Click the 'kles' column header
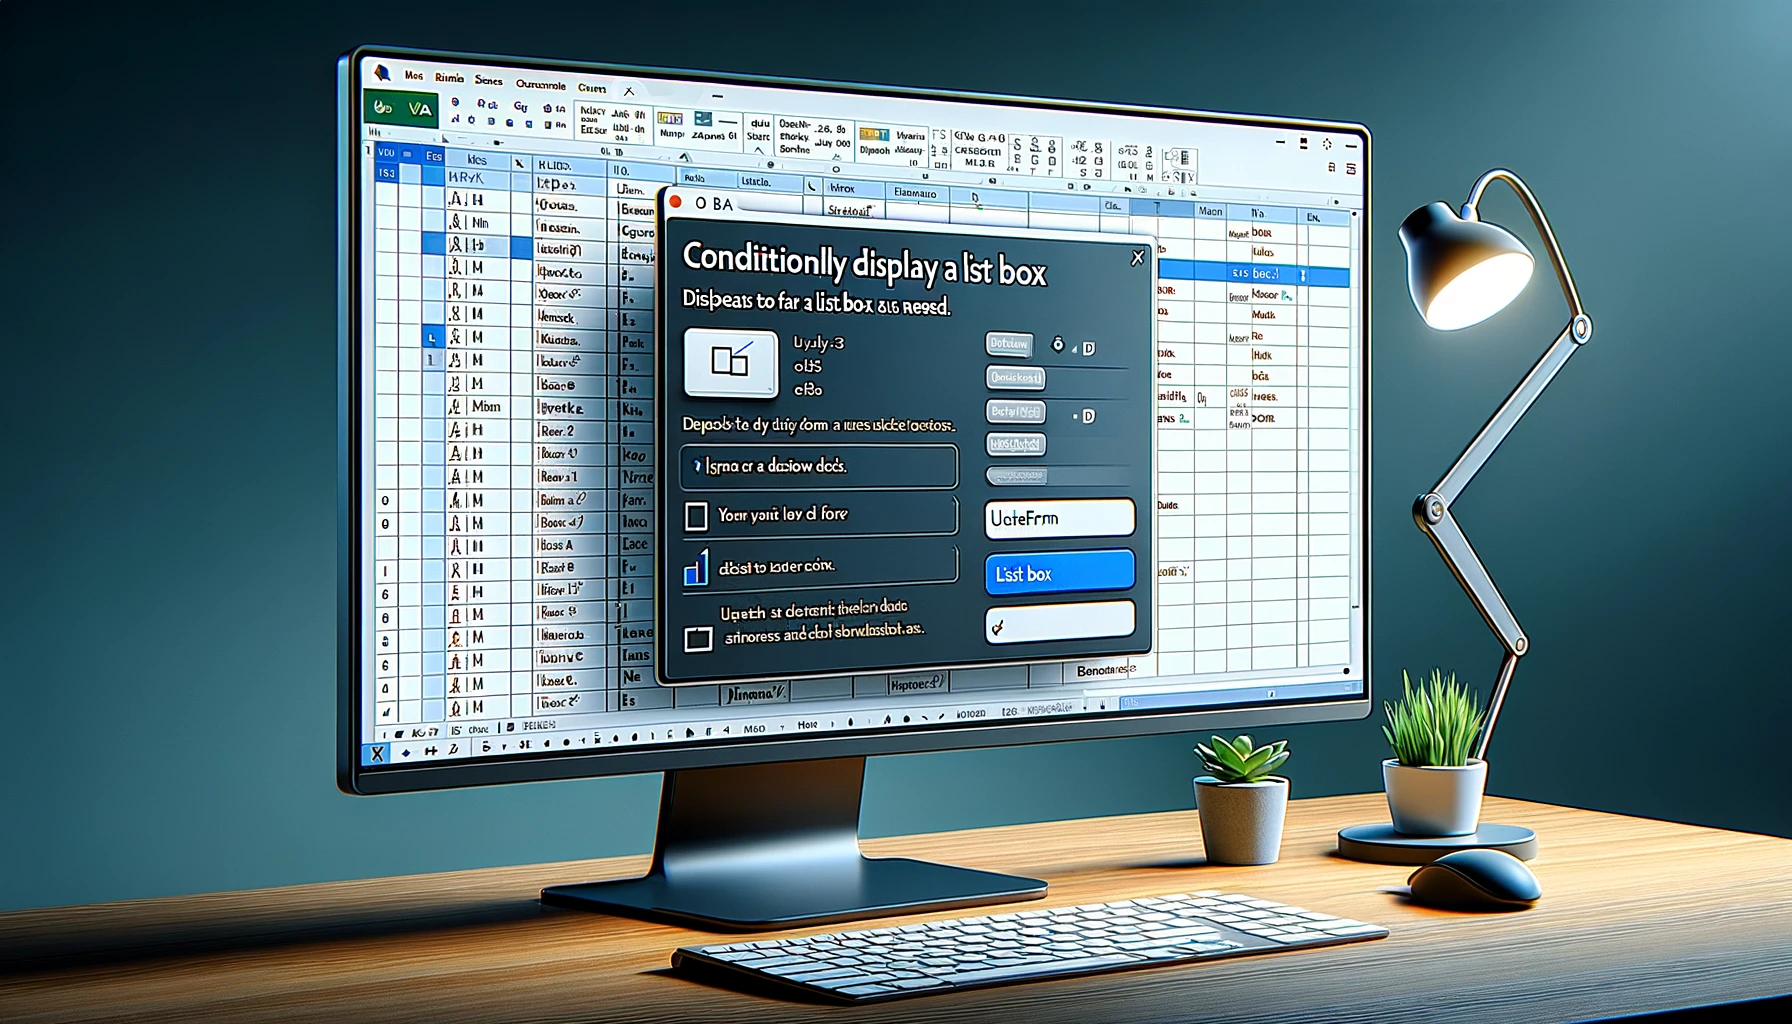Screen dimensions: 1792x1024 point(477,160)
